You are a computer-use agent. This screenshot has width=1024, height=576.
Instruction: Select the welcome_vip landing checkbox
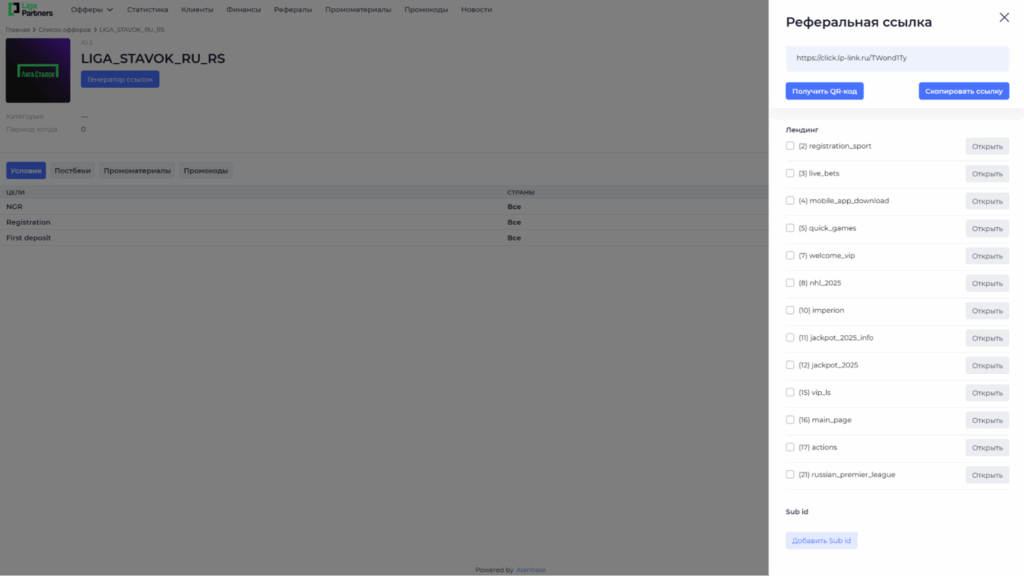tap(790, 255)
